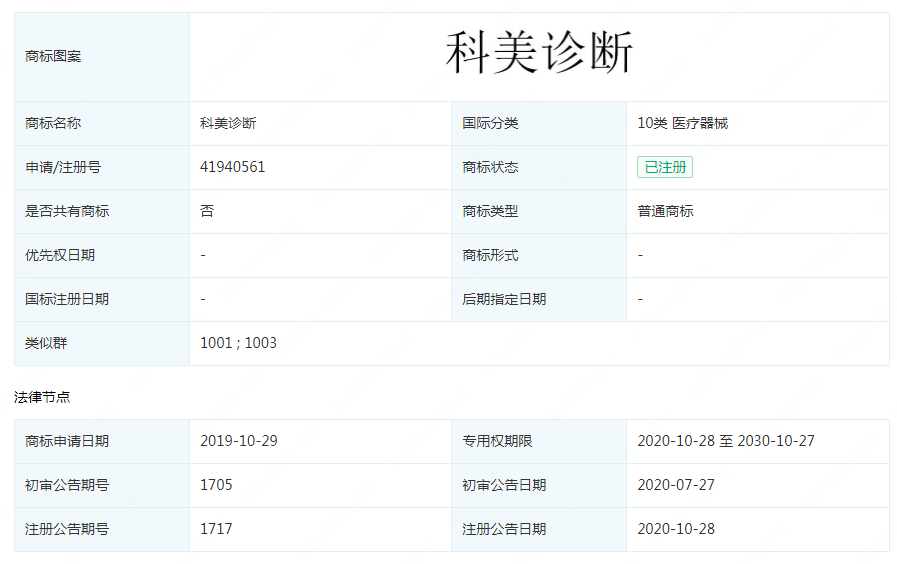Select the 法律节点 section heading
Image resolution: width=897 pixels, height=564 pixels.
point(42,397)
